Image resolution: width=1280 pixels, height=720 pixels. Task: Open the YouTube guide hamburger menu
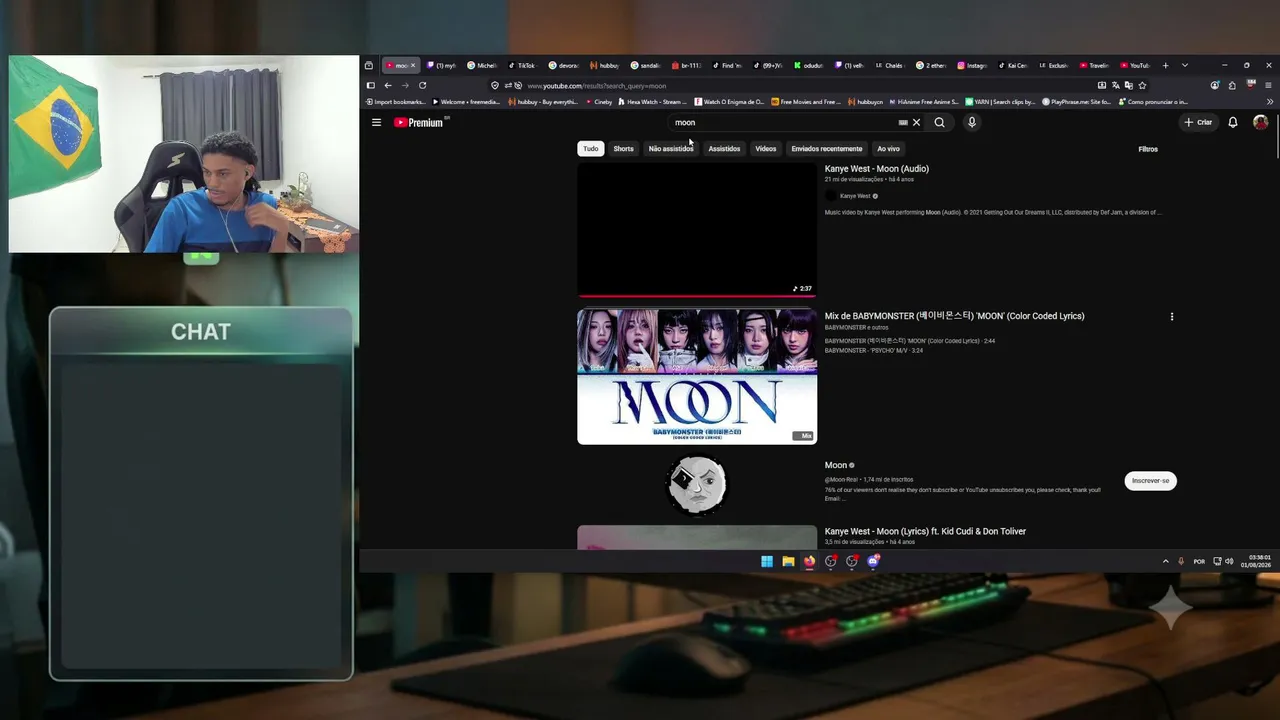(x=376, y=122)
